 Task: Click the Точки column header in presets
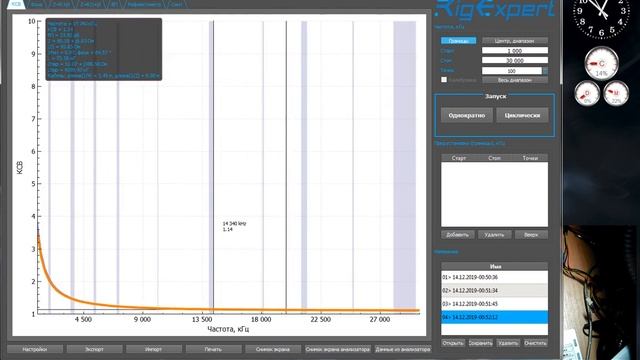click(x=530, y=158)
